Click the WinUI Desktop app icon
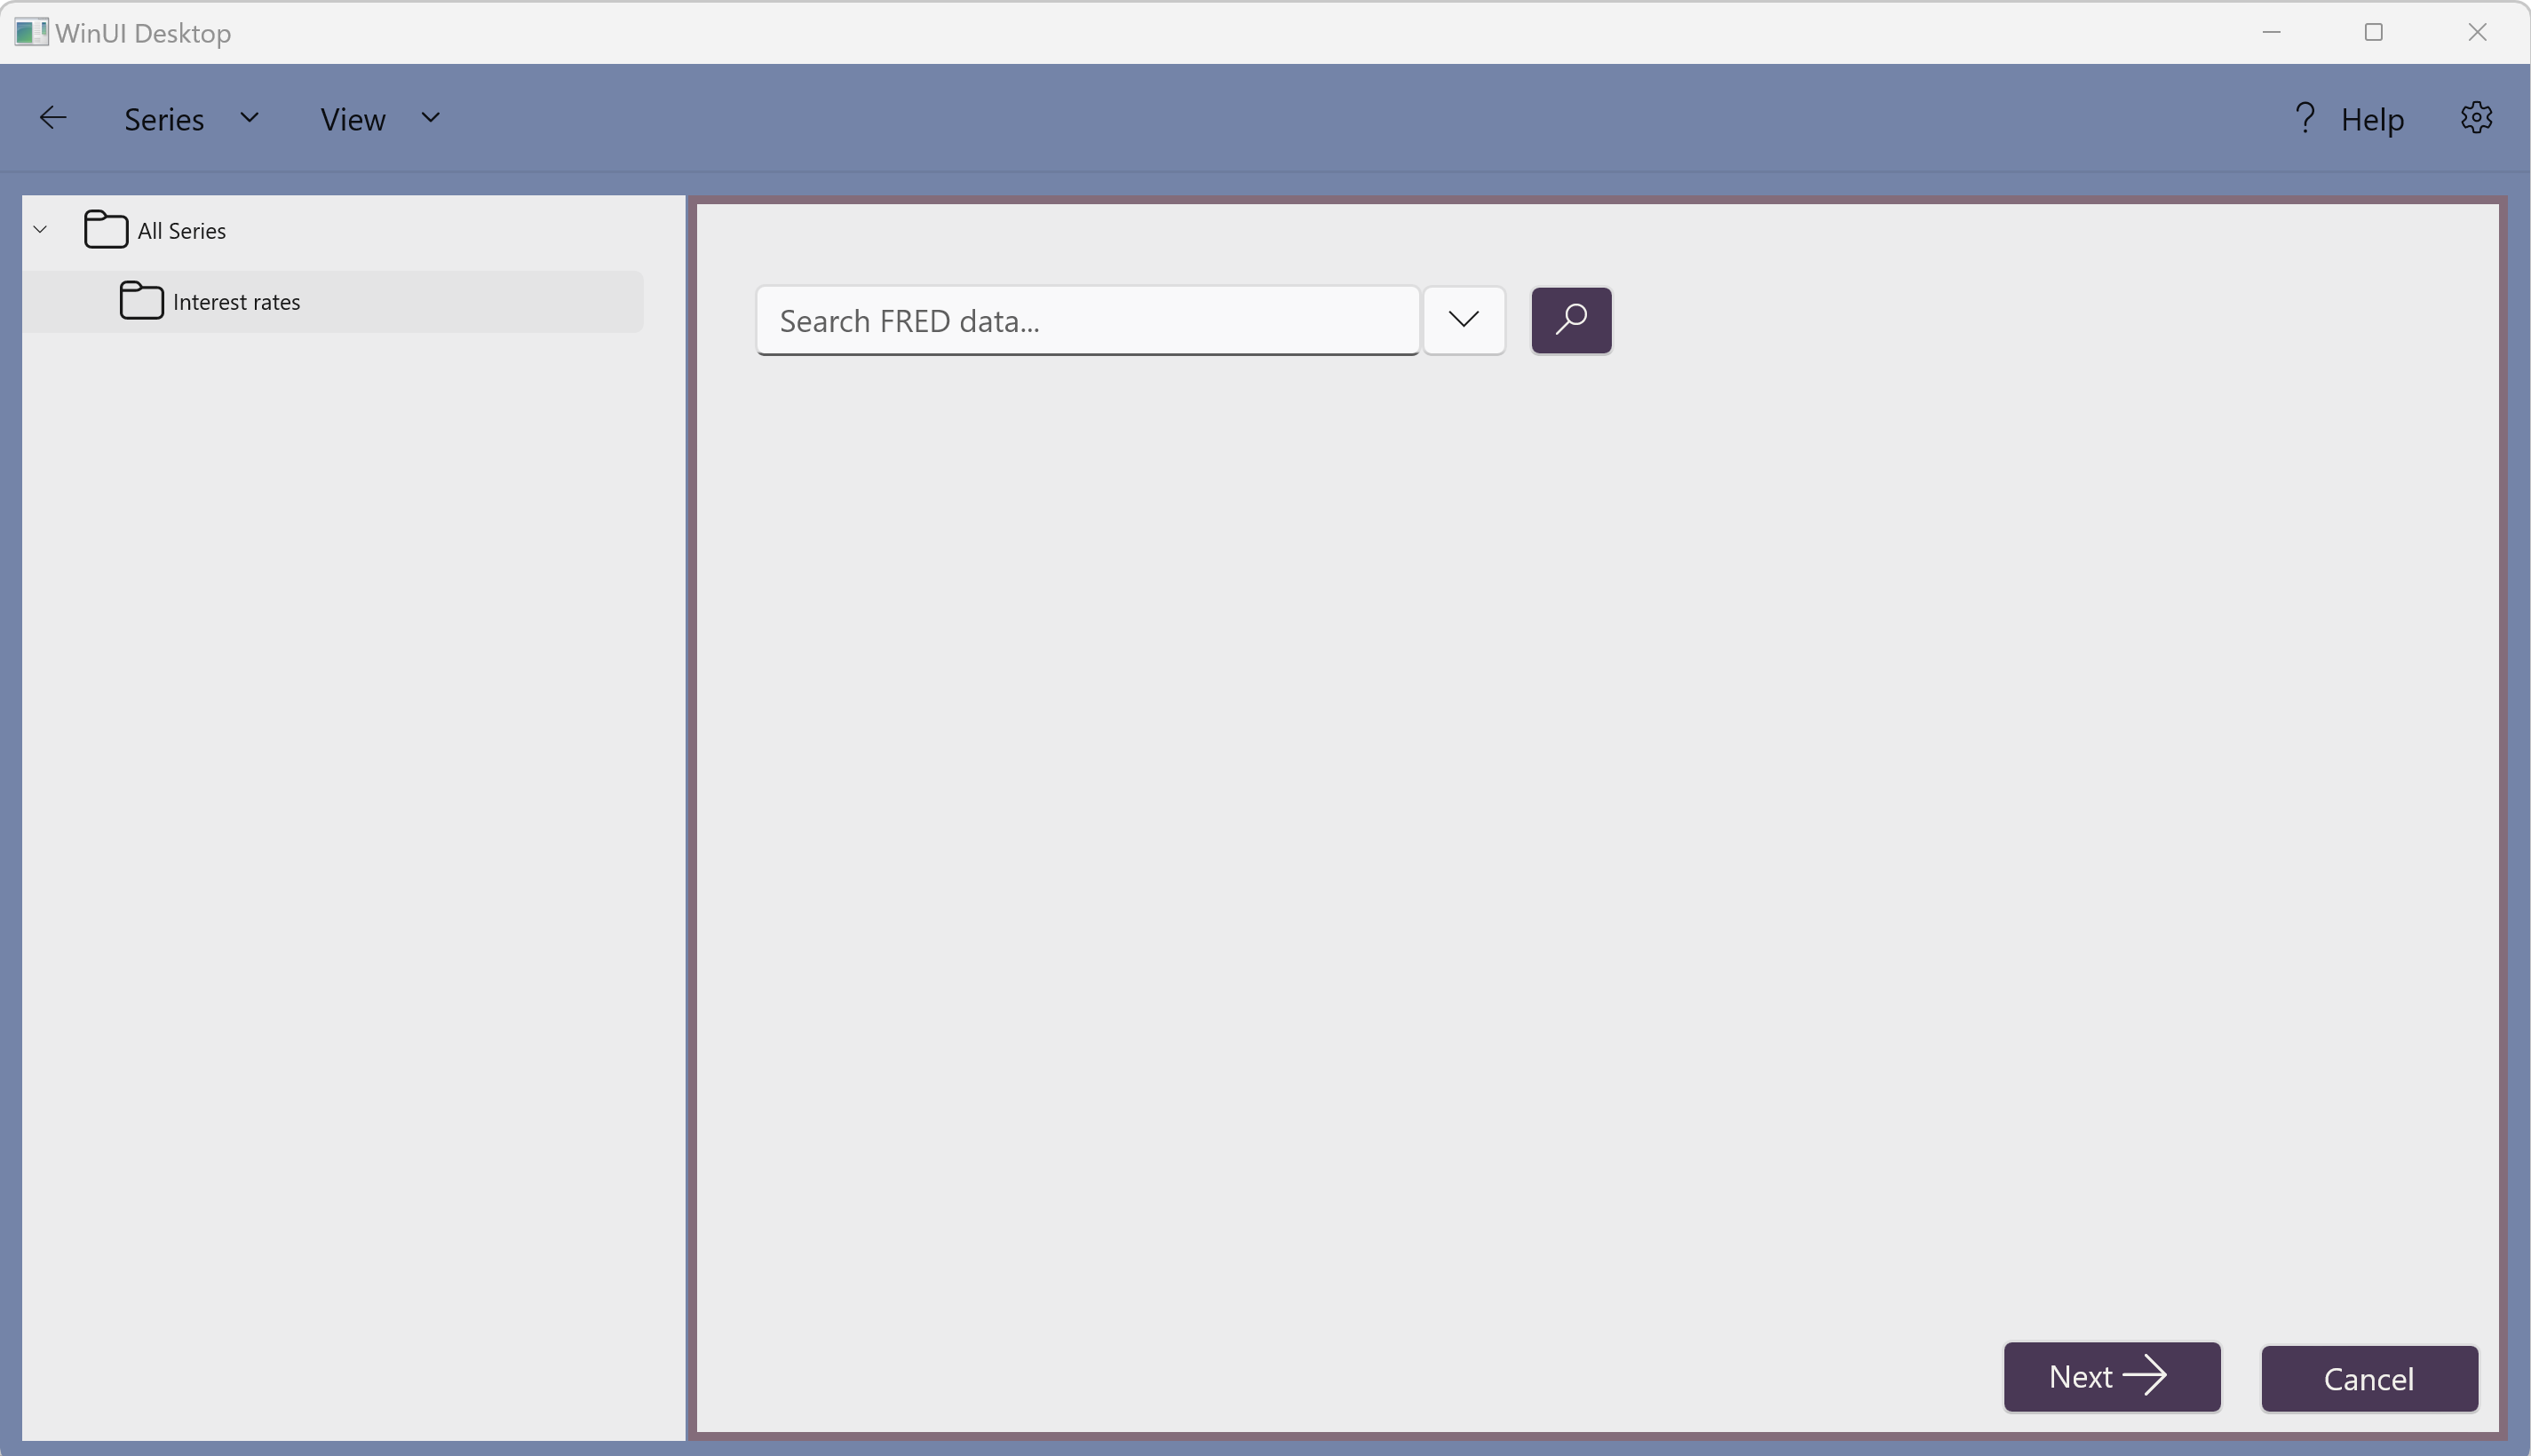 point(30,32)
